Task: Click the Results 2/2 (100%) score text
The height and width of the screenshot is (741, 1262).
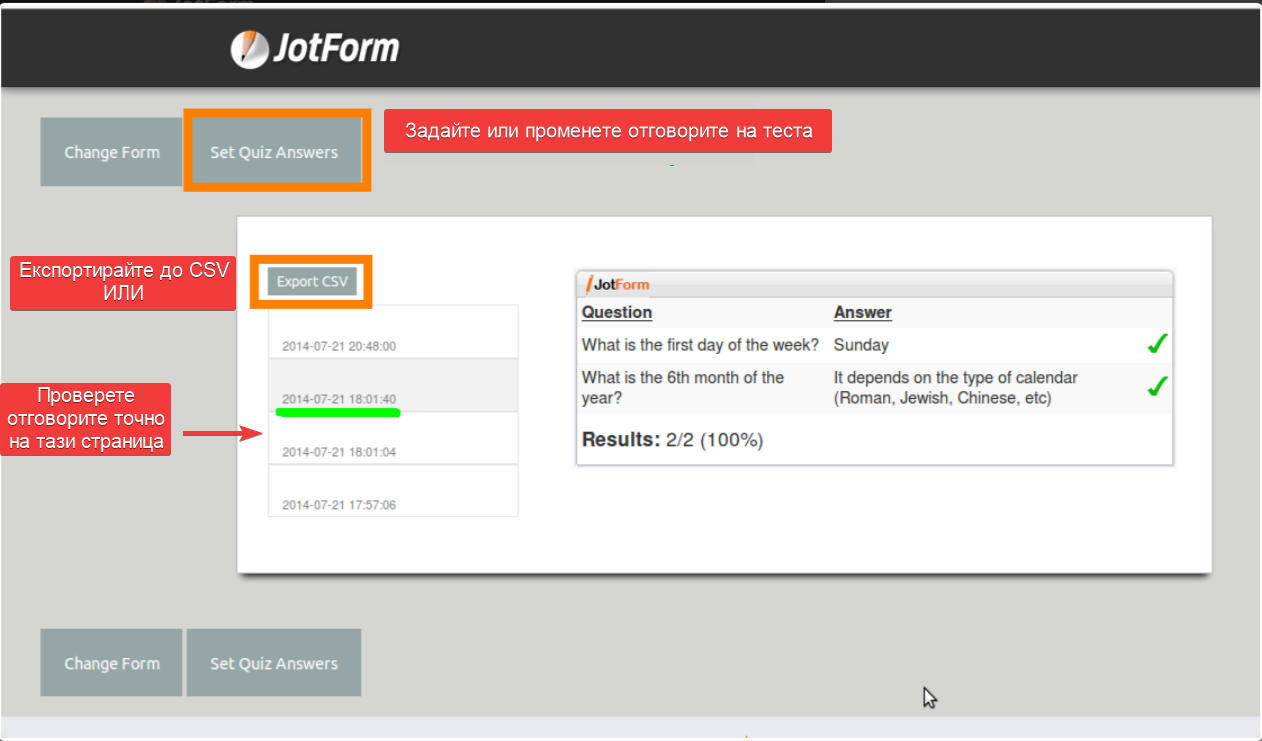Action: tap(672, 440)
